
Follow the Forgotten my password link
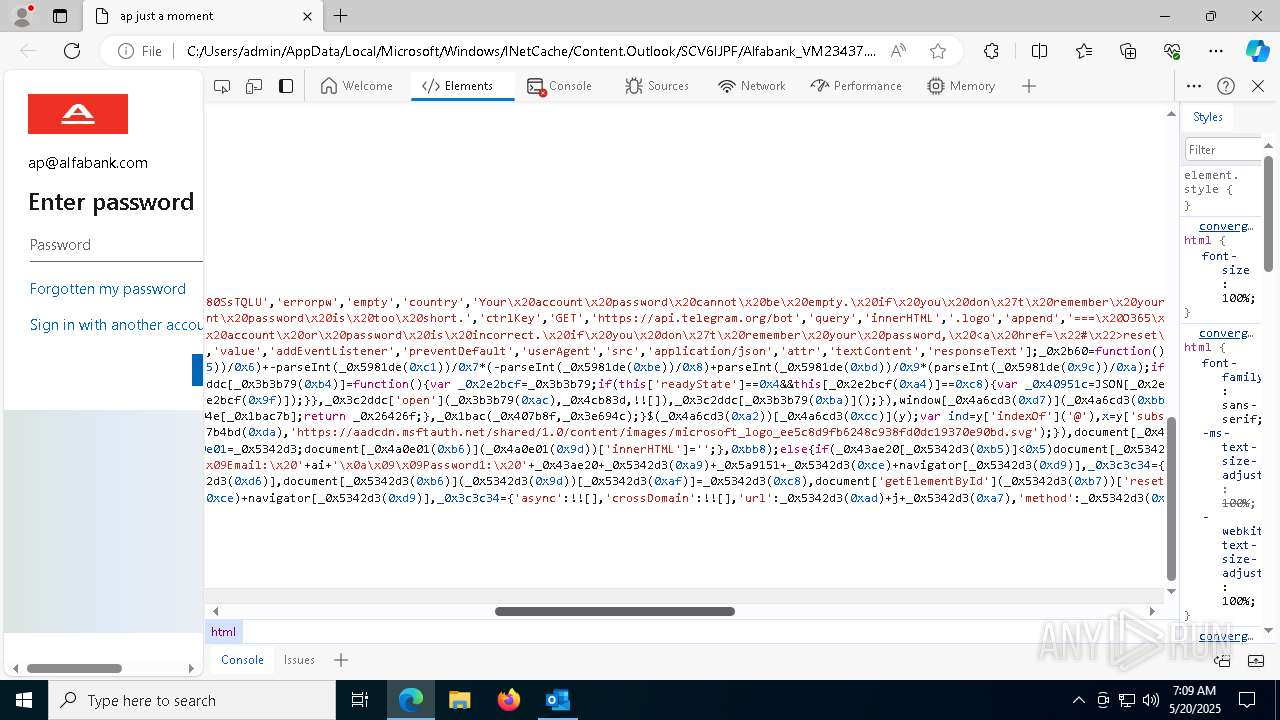[108, 289]
